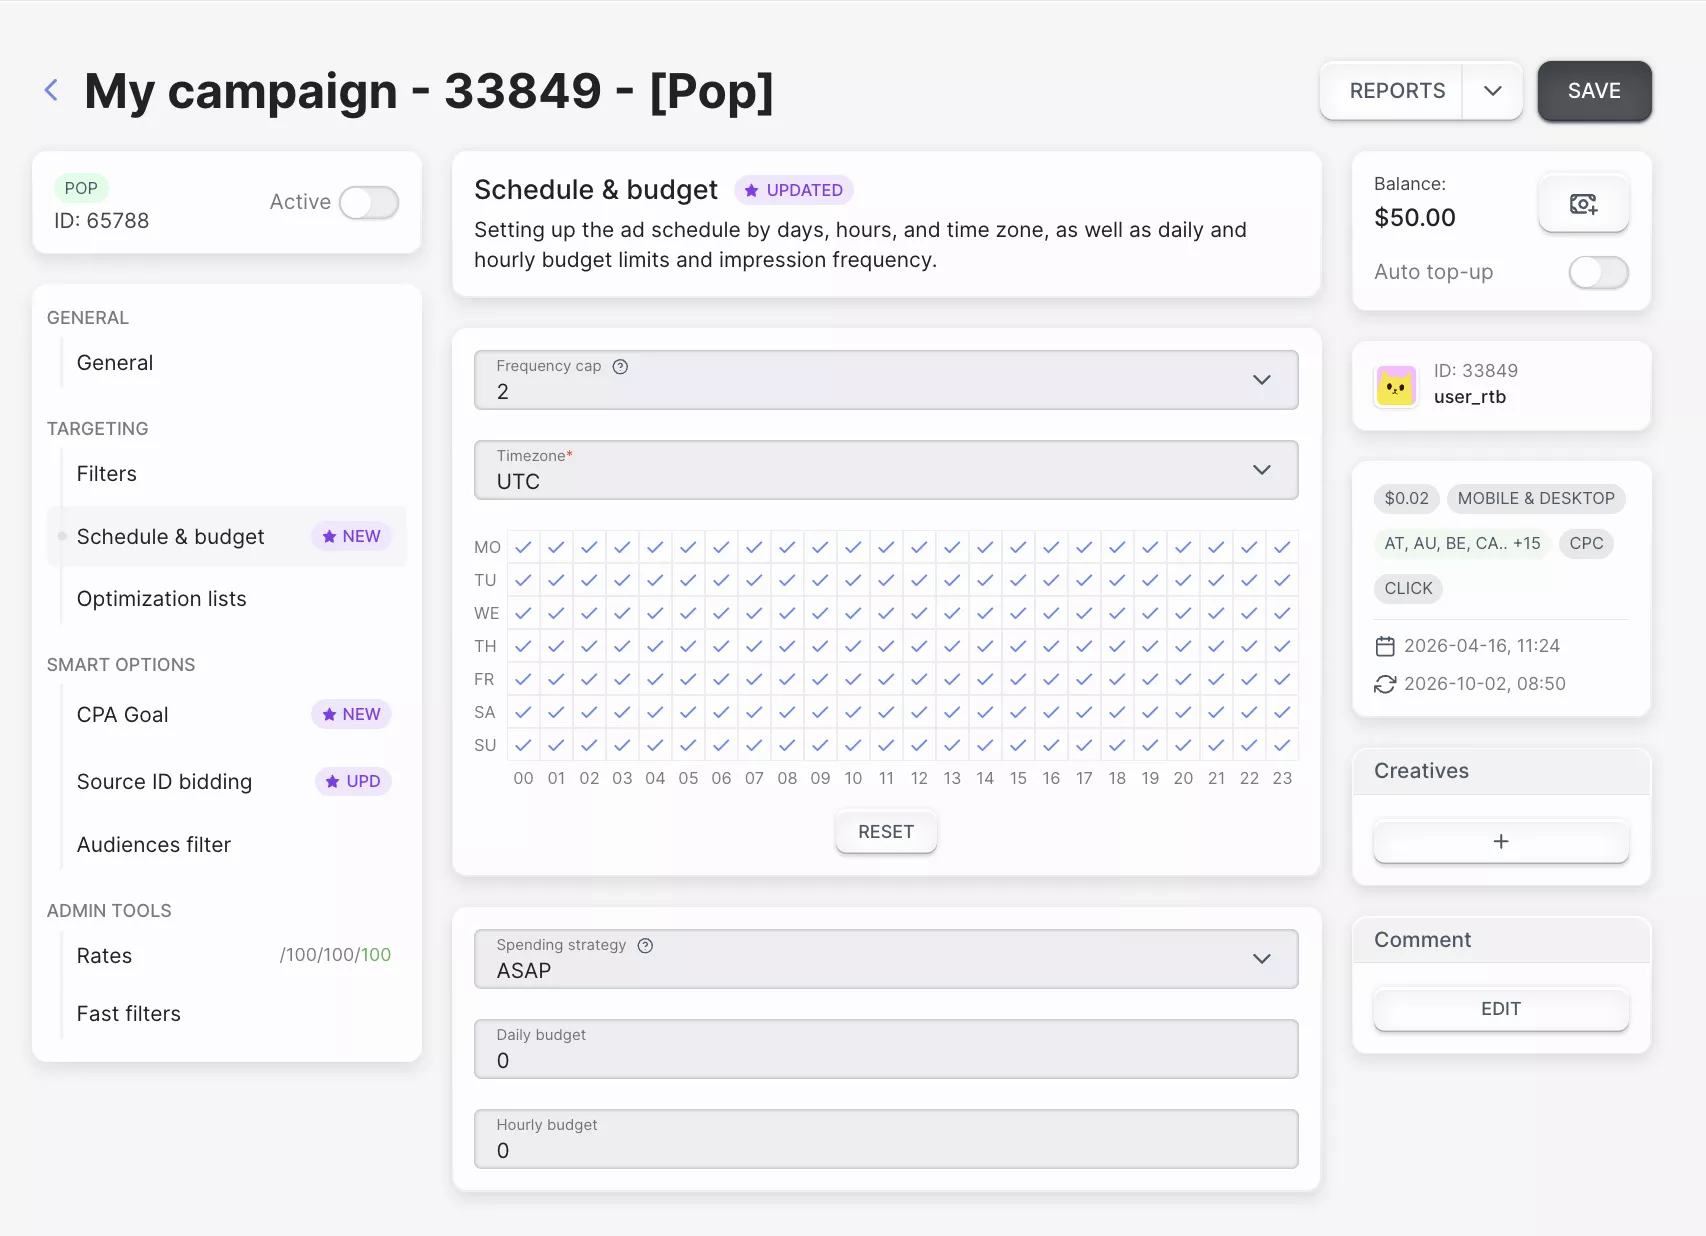Click the $0.02 bid tag

point(1406,498)
